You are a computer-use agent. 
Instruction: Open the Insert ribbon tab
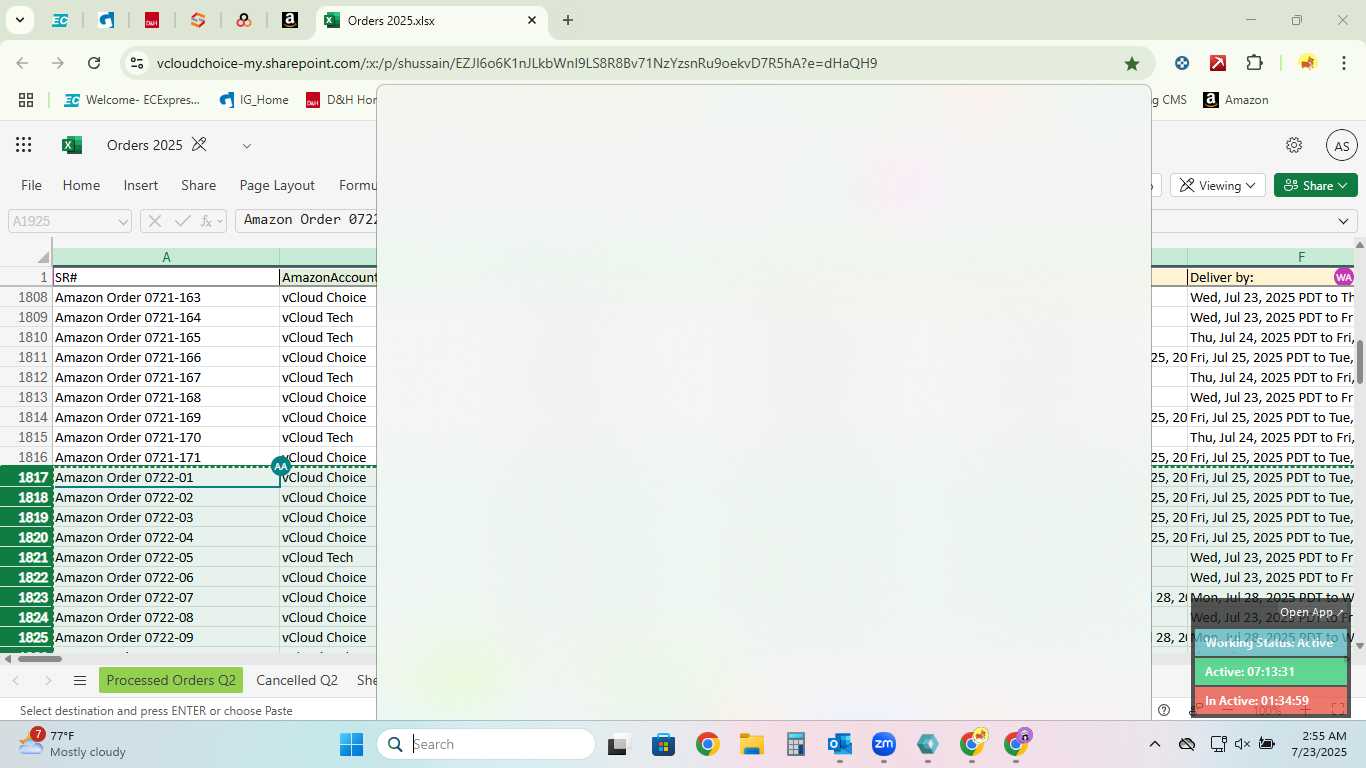pos(141,185)
